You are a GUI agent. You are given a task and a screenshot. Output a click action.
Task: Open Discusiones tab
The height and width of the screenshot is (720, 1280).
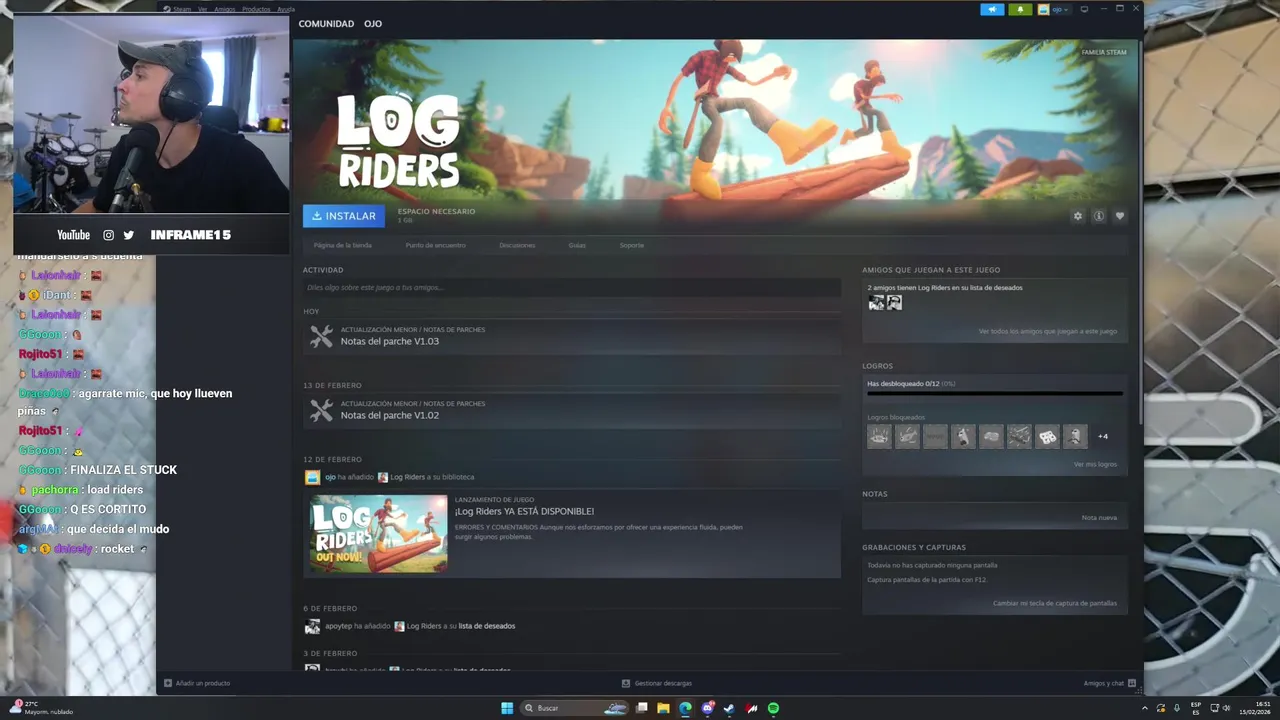(x=517, y=245)
